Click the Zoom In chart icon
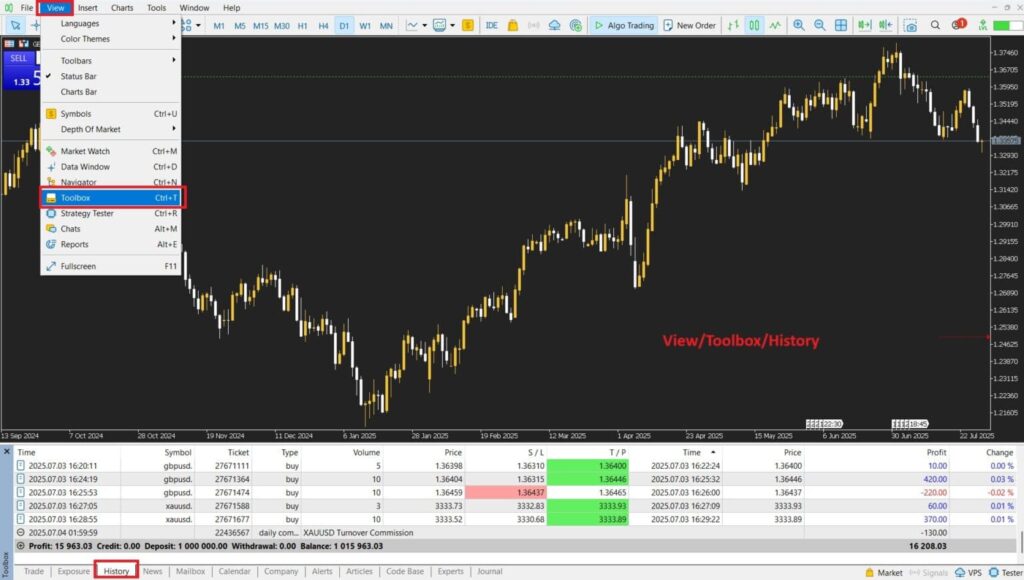Viewport: 1024px width, 580px height. coord(800,25)
